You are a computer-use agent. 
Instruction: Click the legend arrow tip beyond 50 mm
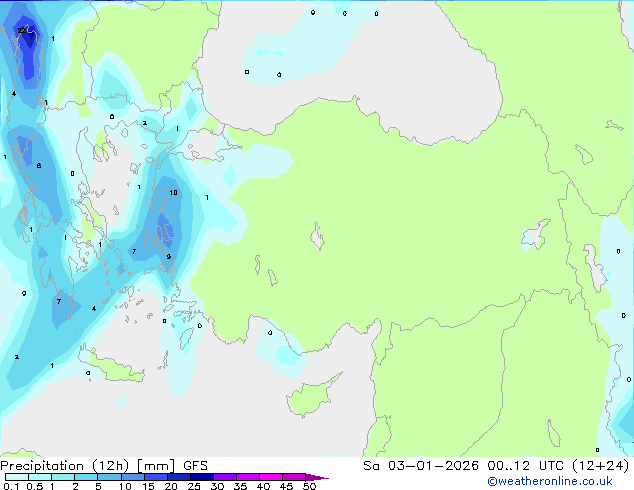click(317, 477)
